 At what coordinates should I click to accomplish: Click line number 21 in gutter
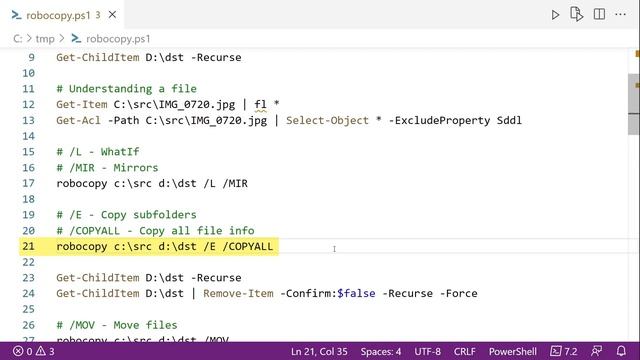[29, 247]
